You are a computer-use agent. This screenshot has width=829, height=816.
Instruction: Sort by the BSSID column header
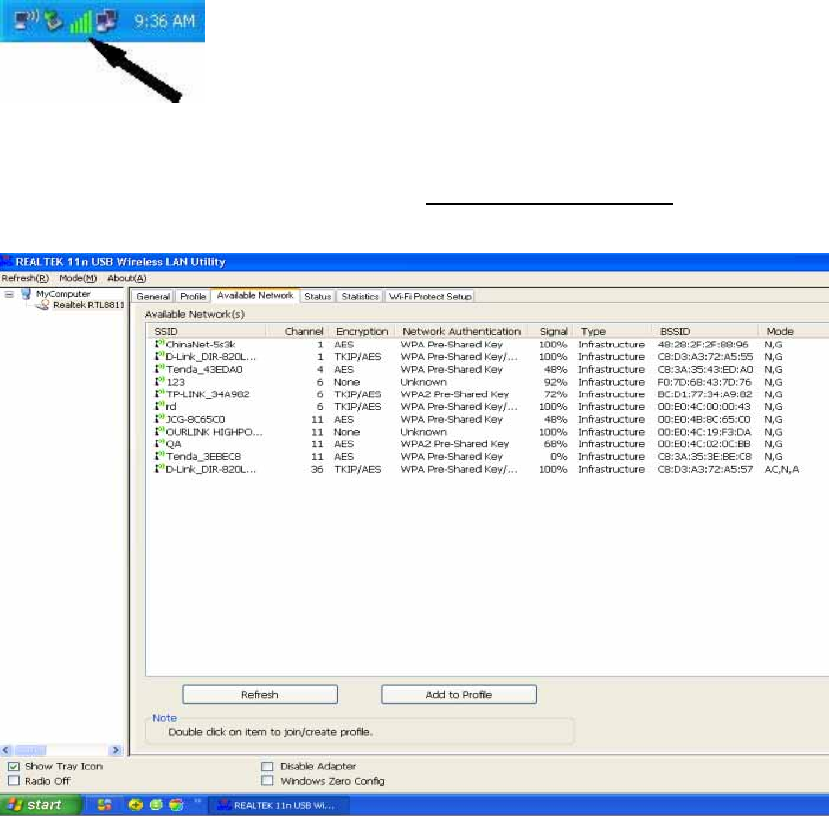(x=703, y=331)
